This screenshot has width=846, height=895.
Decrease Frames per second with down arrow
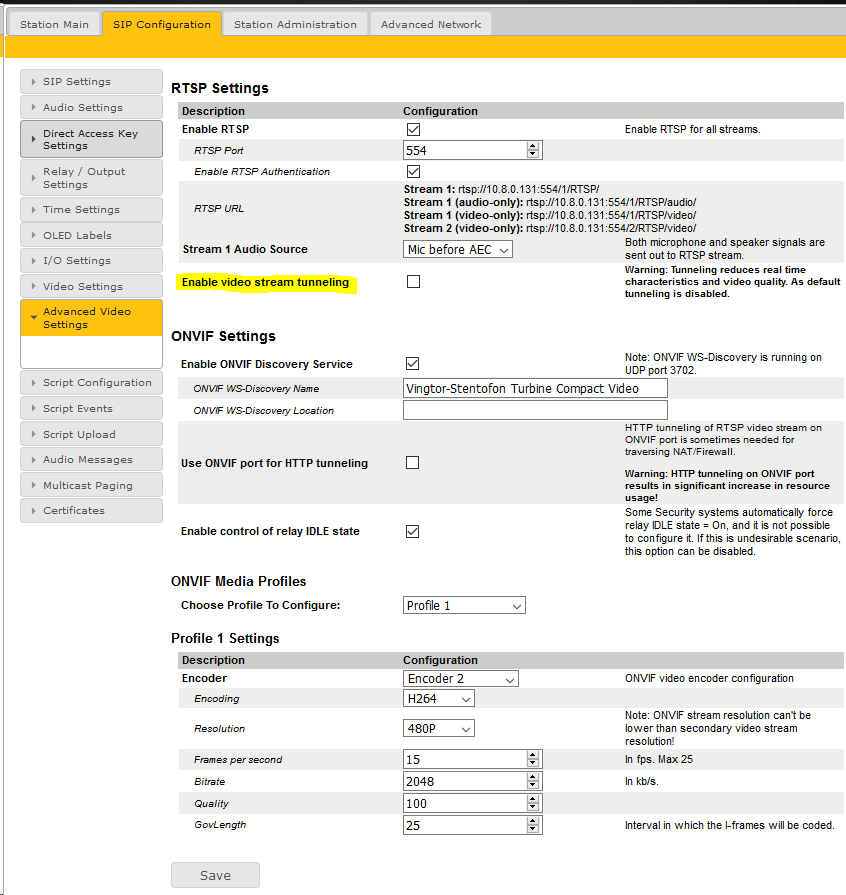click(533, 764)
